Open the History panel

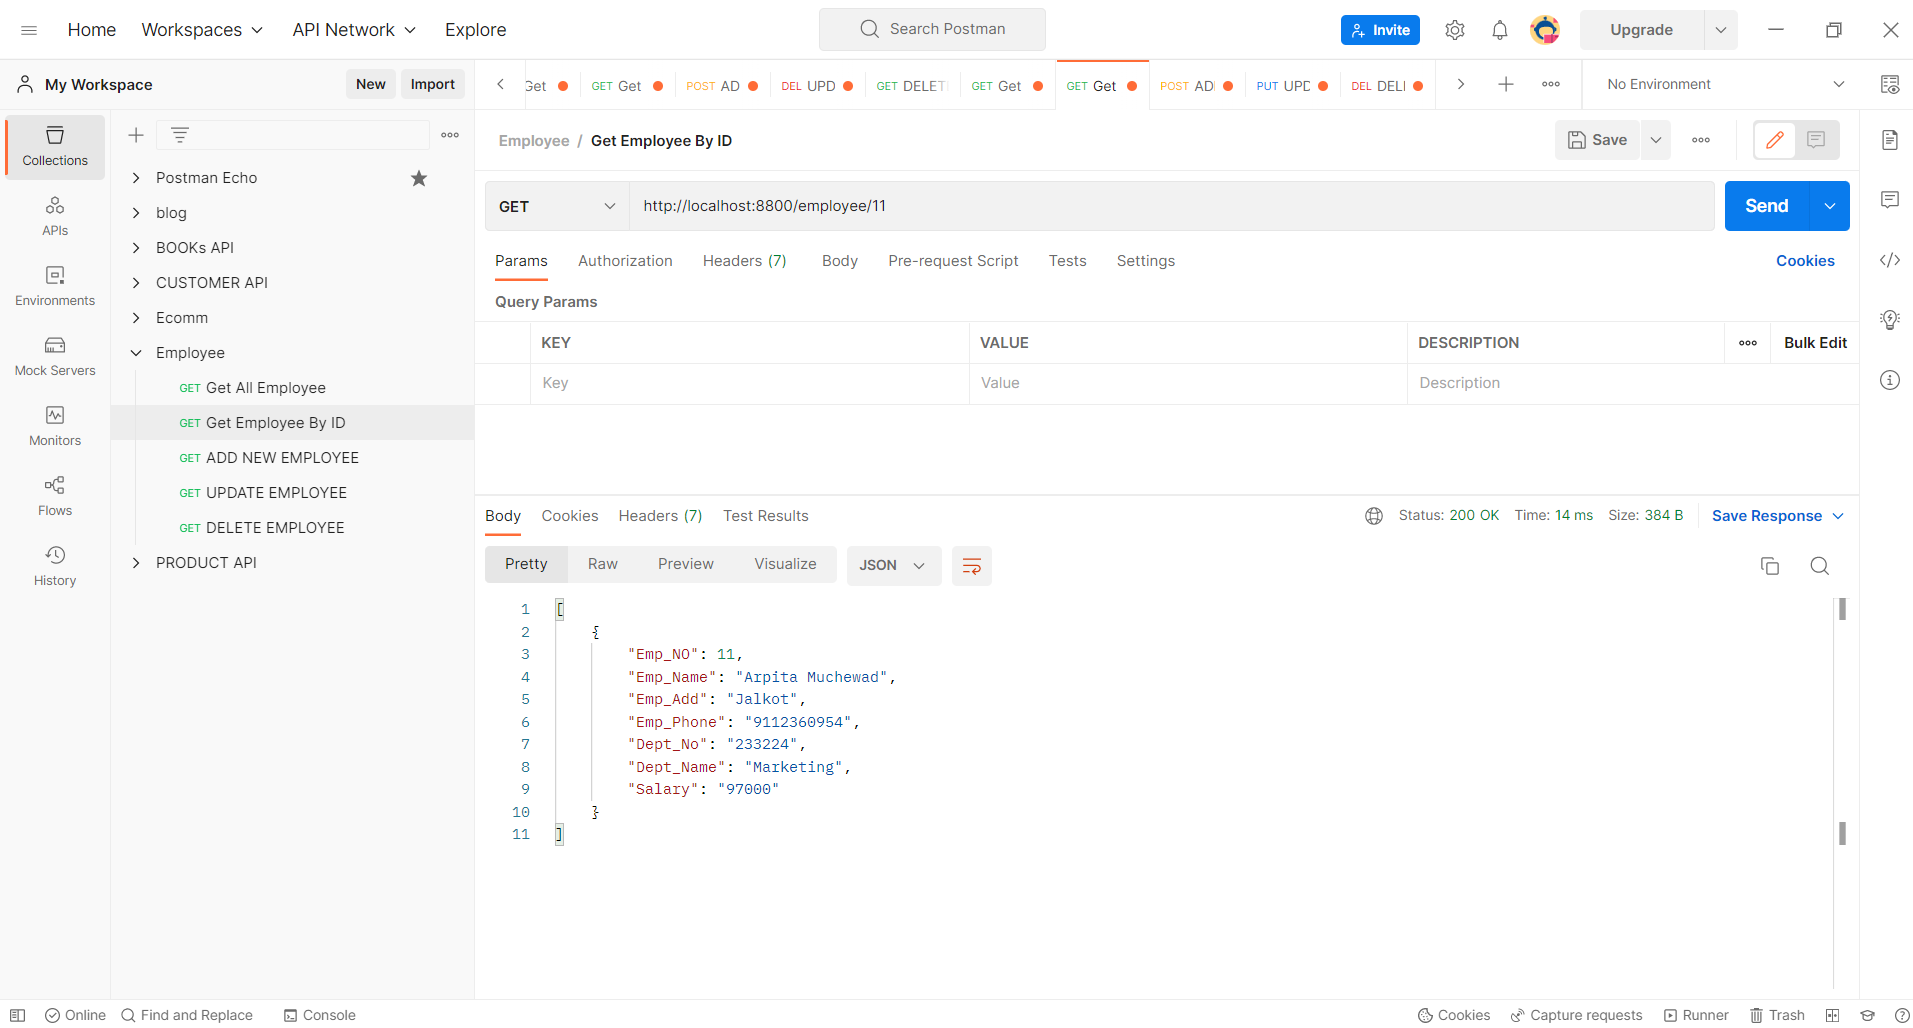pyautogui.click(x=55, y=565)
